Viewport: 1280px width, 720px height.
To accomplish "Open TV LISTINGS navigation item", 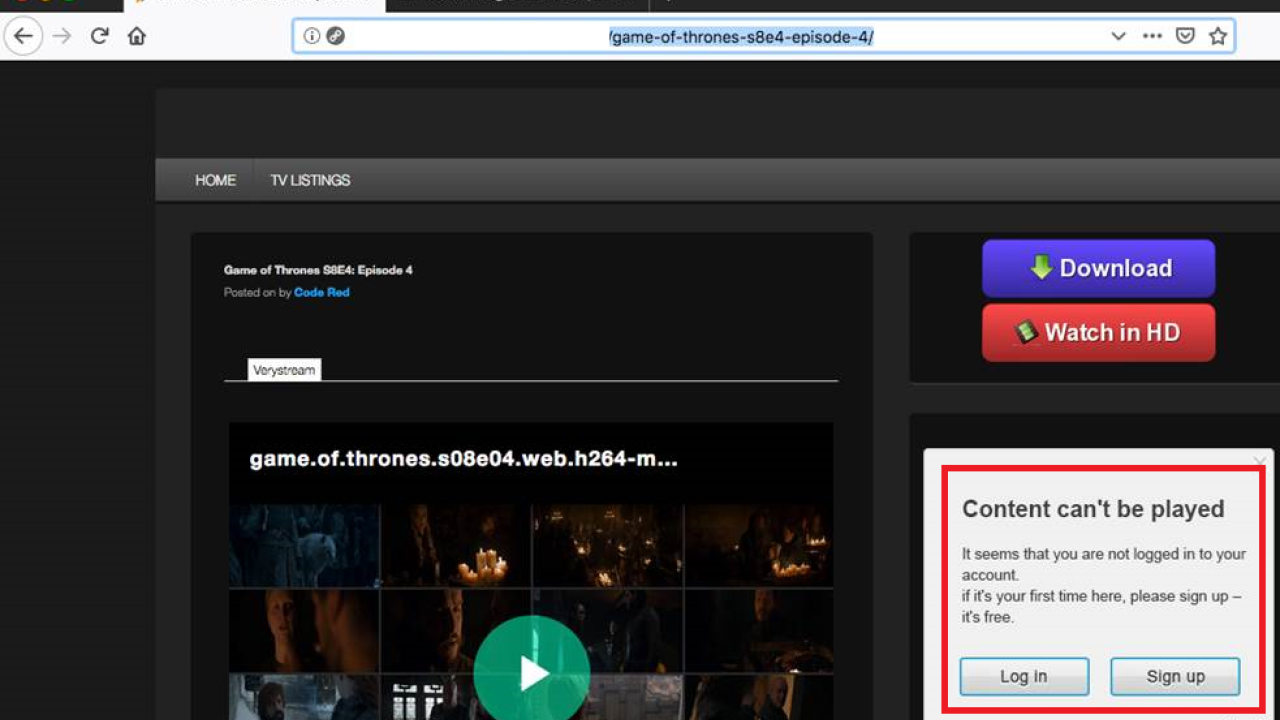I will [310, 180].
